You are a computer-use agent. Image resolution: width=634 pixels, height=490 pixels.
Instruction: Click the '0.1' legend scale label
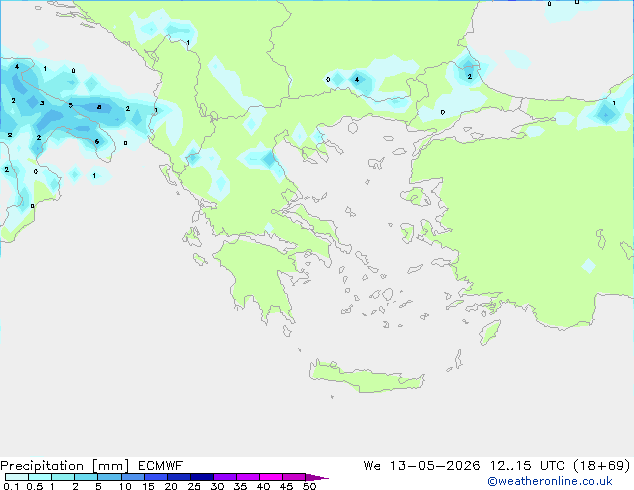pyautogui.click(x=11, y=486)
